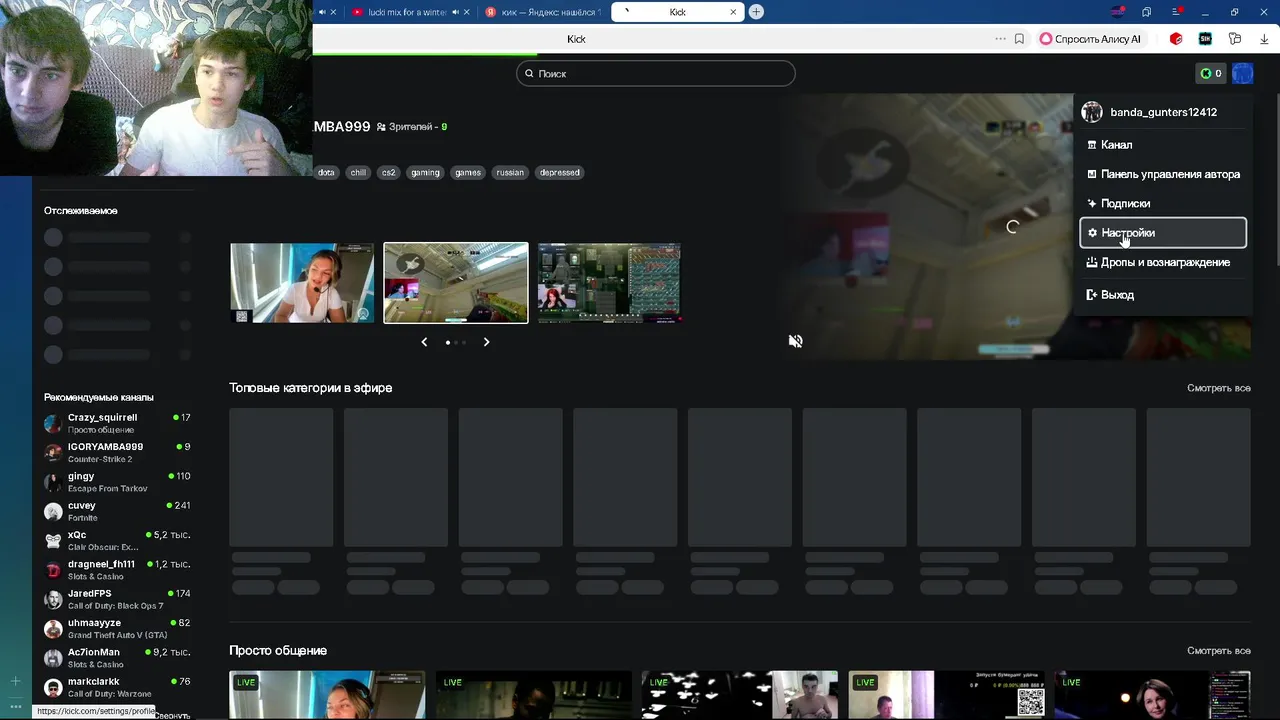
Task: Go to the previous carousel slide
Action: (x=424, y=342)
